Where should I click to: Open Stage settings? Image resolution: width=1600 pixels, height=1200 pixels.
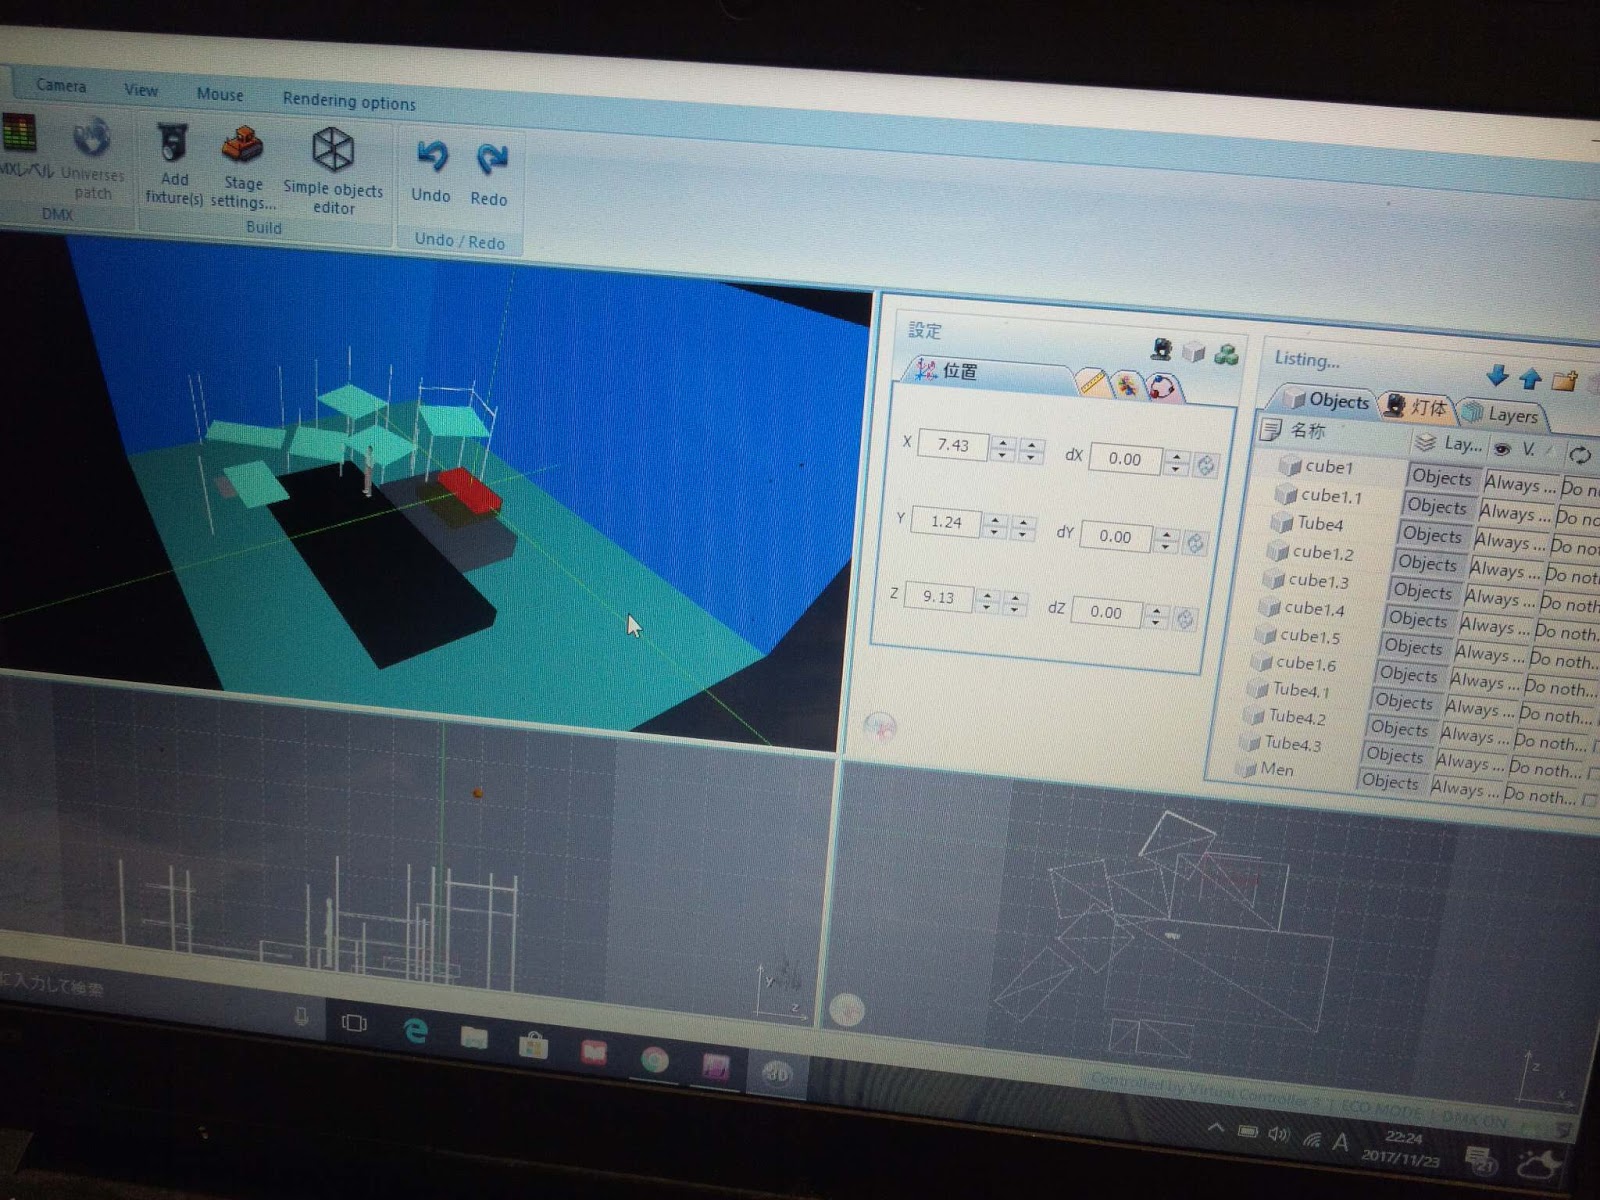(x=243, y=168)
